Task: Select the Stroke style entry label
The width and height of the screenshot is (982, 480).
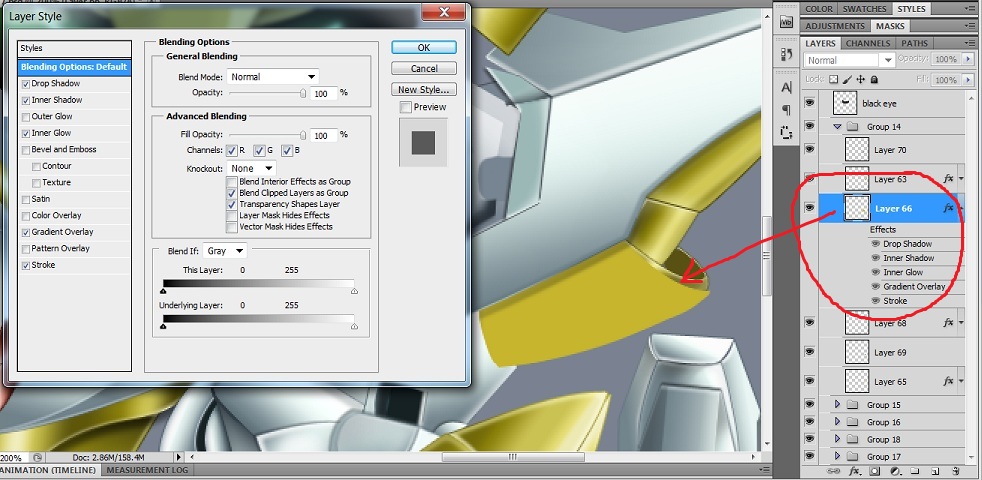Action: tap(43, 265)
